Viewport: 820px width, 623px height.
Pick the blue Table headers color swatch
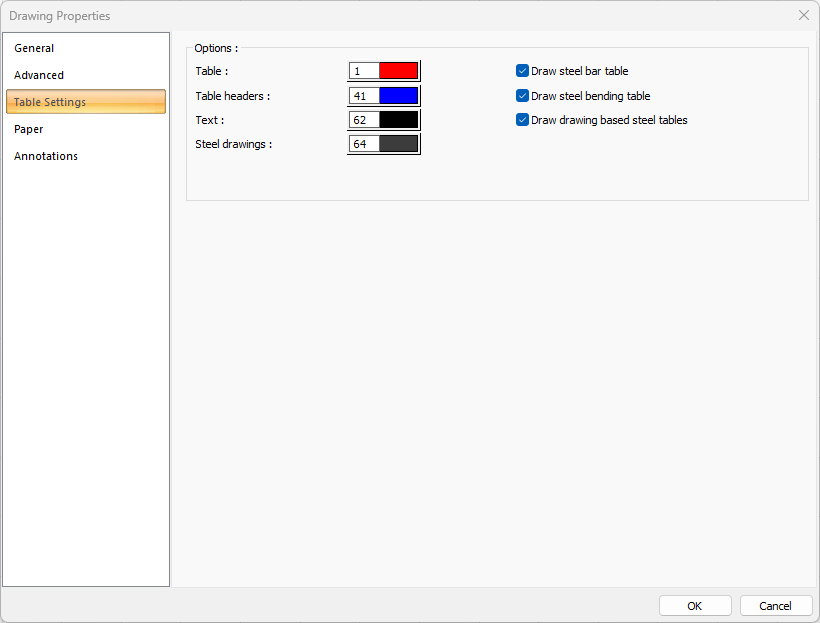pyautogui.click(x=398, y=96)
